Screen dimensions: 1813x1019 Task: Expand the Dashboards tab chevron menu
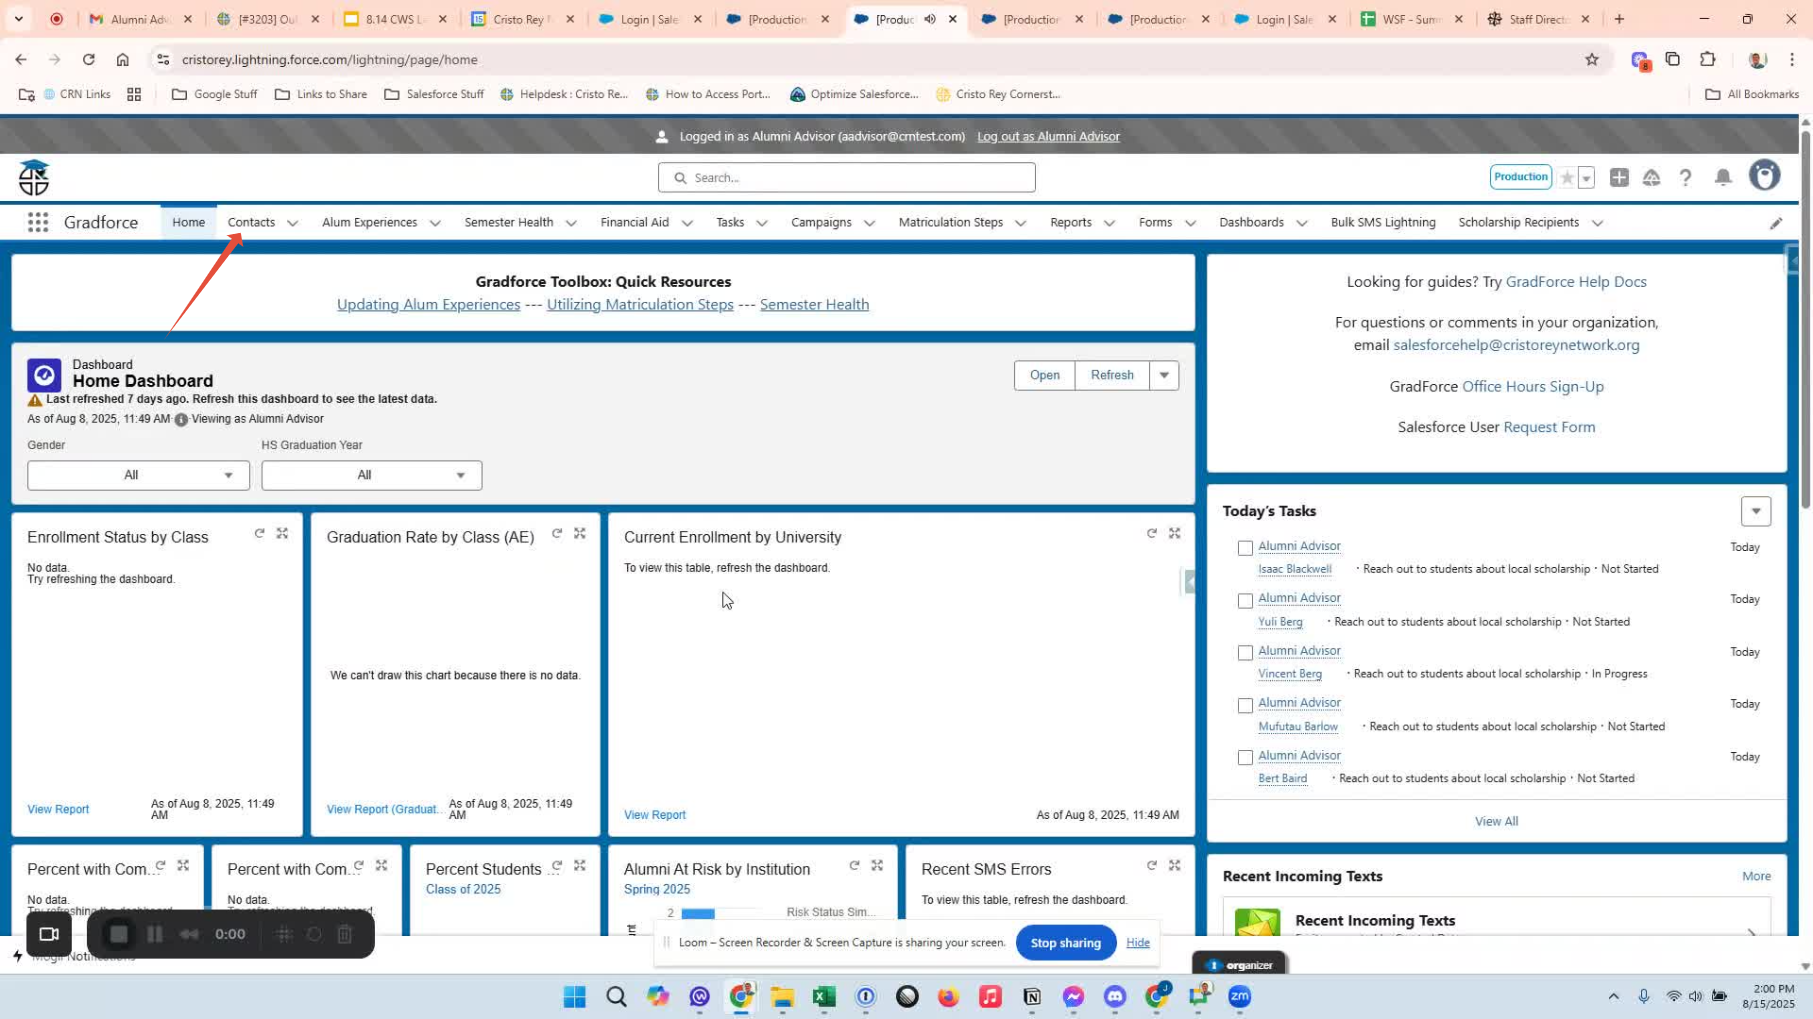pos(1301,223)
